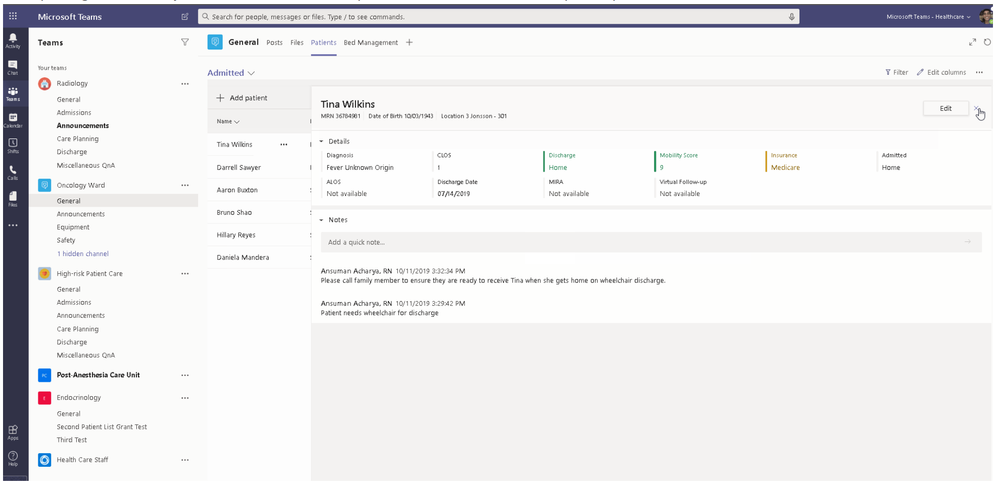Click the reload tab icon
Viewport: 998px width, 485px height.
[x=988, y=42]
